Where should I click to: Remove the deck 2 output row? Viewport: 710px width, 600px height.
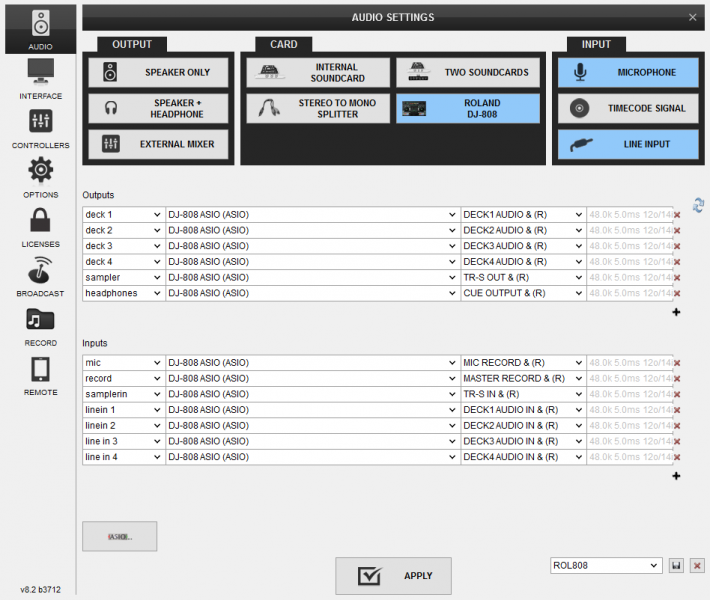[677, 230]
